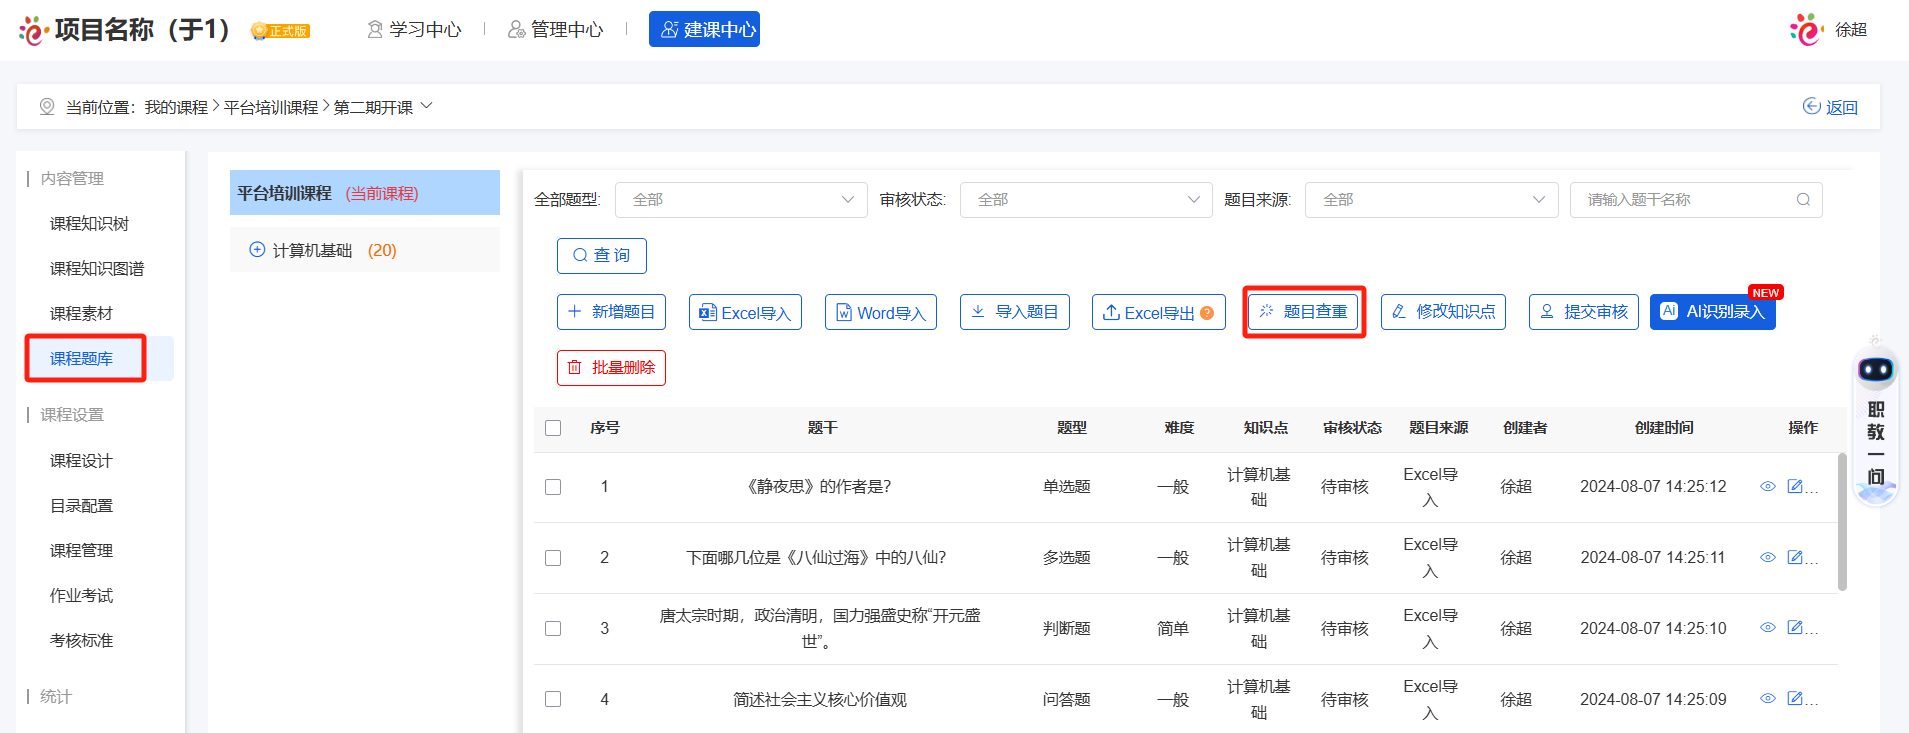The image size is (1909, 733).
Task: Open 作业考试 in sidebar
Action: coord(82,596)
